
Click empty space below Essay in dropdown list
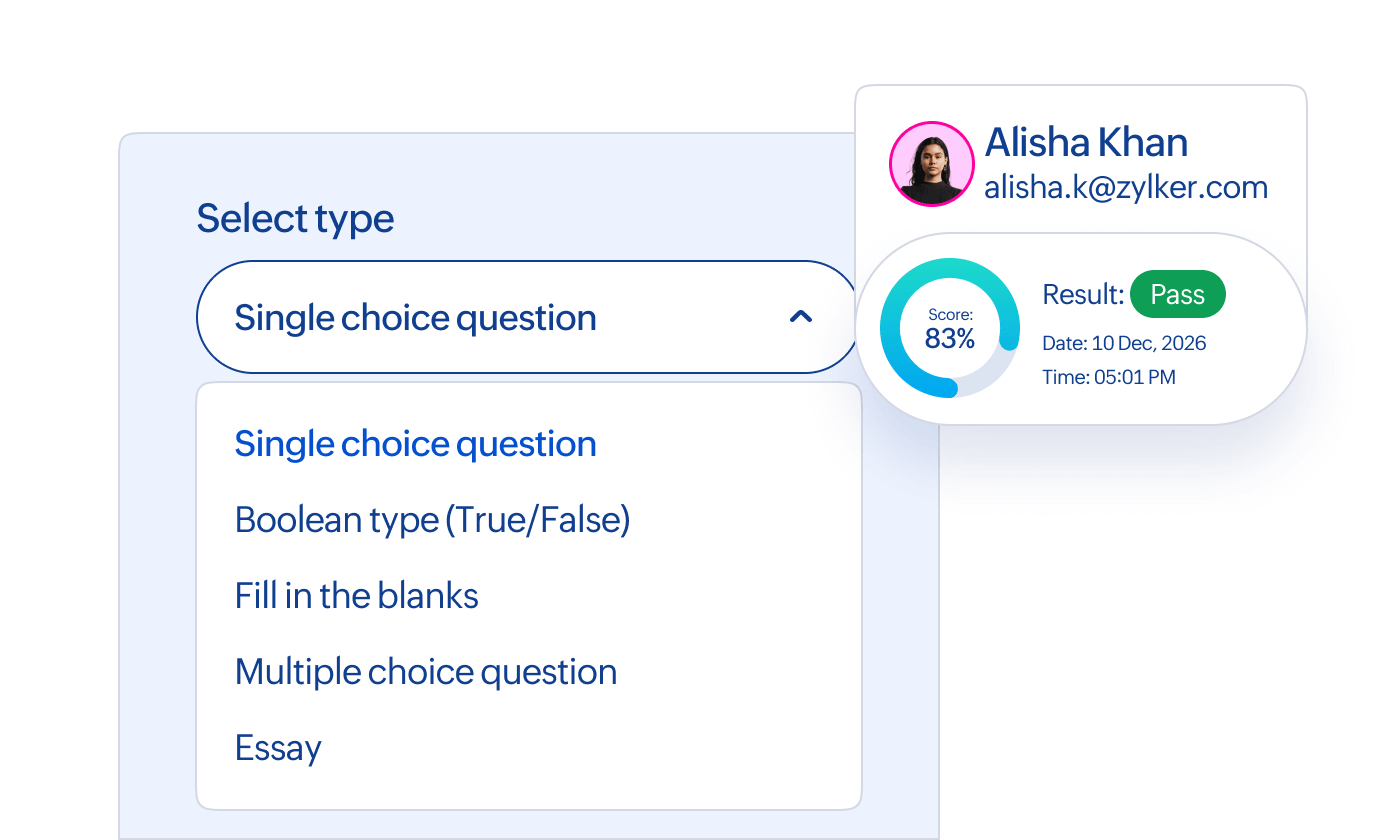528,788
